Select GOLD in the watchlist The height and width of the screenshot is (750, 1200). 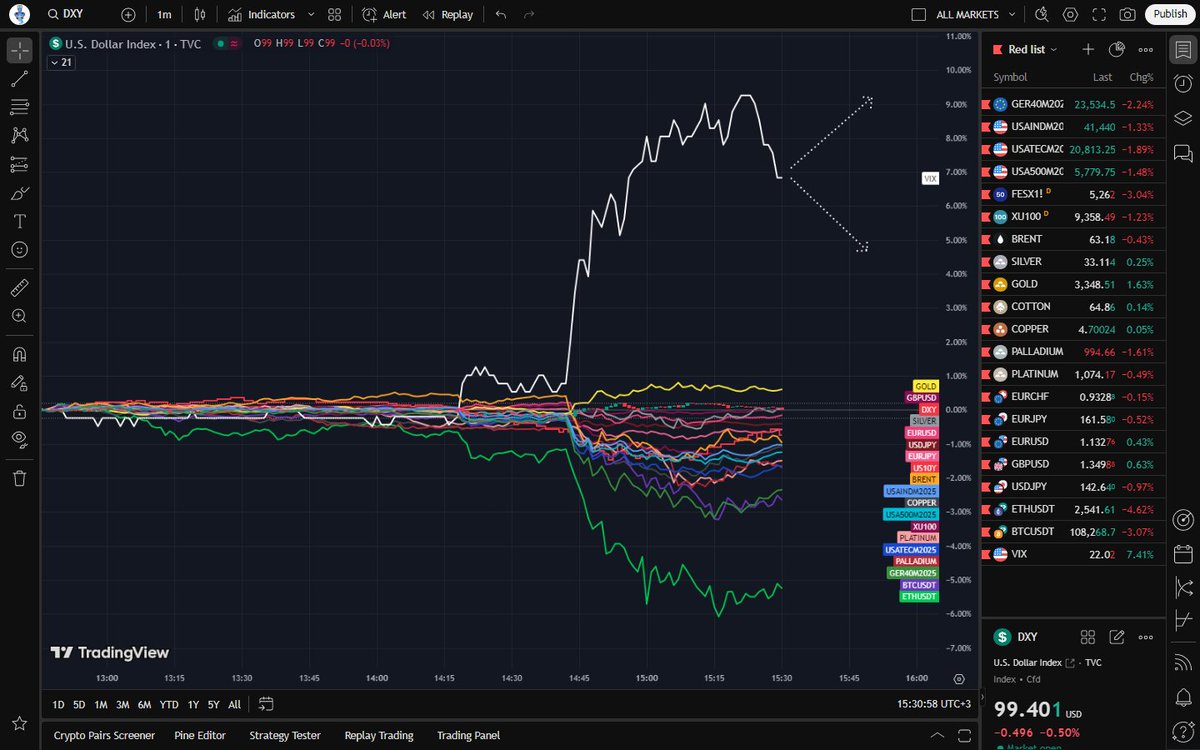[x=1073, y=283]
